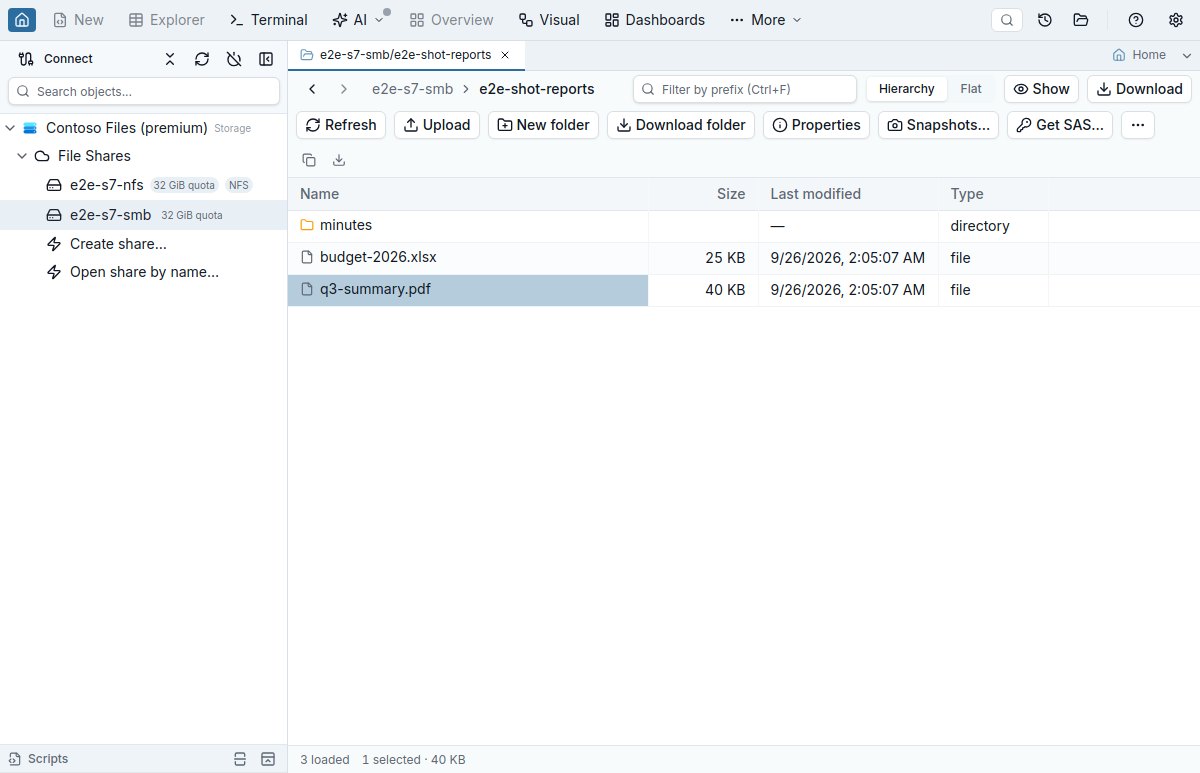Viewport: 1200px width, 773px height.
Task: Open the New menu item
Action: 78,20
